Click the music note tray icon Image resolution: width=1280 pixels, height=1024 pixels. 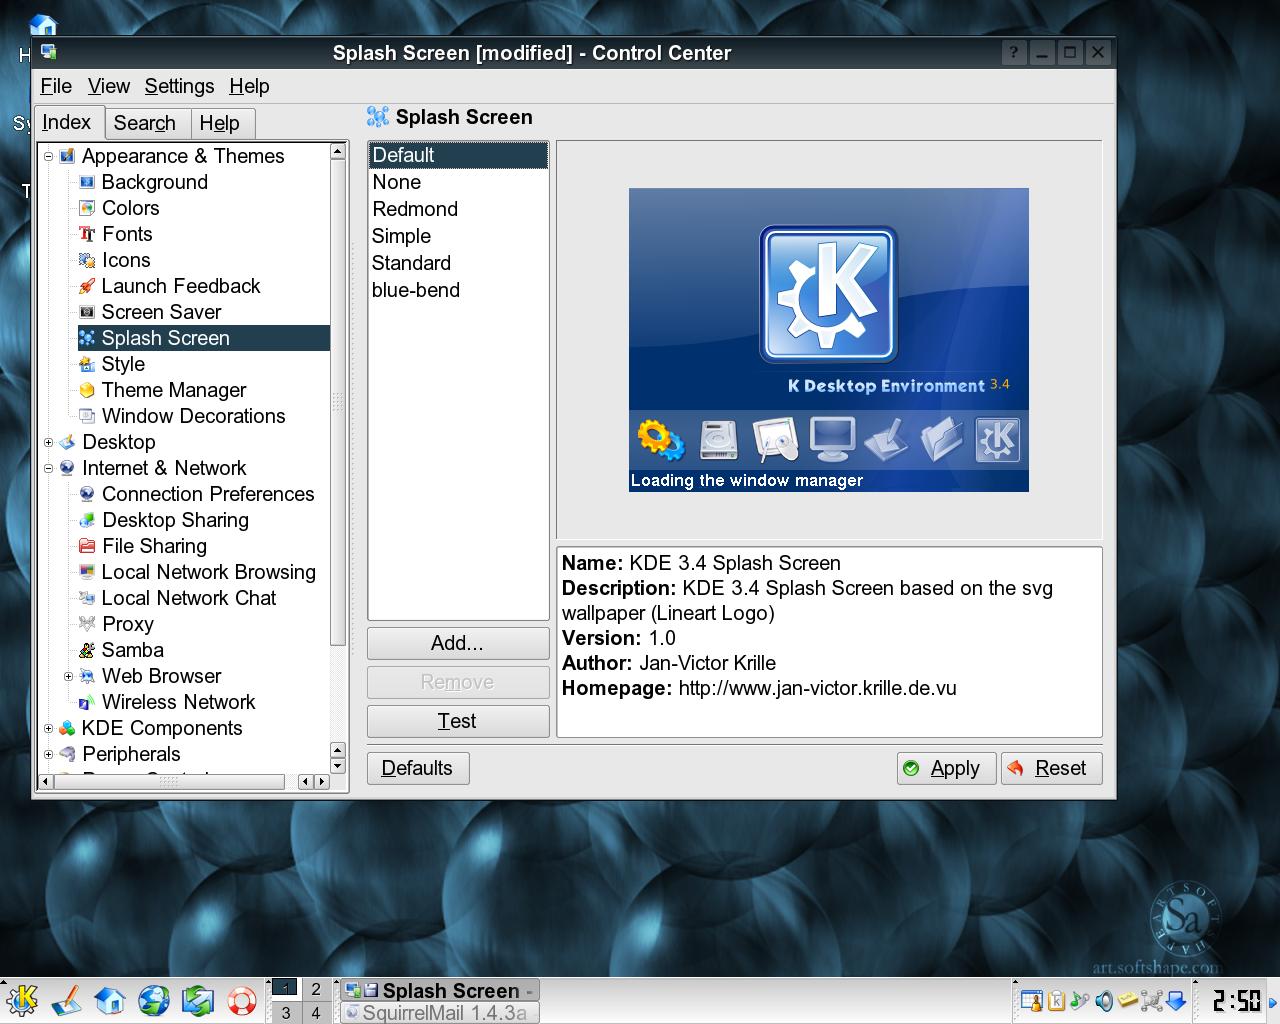[1080, 999]
